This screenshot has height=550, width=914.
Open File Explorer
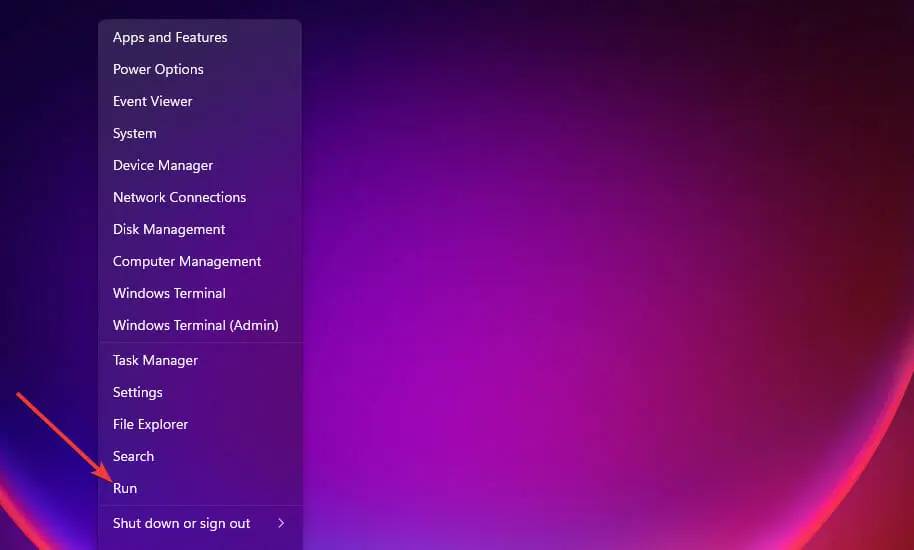point(150,424)
